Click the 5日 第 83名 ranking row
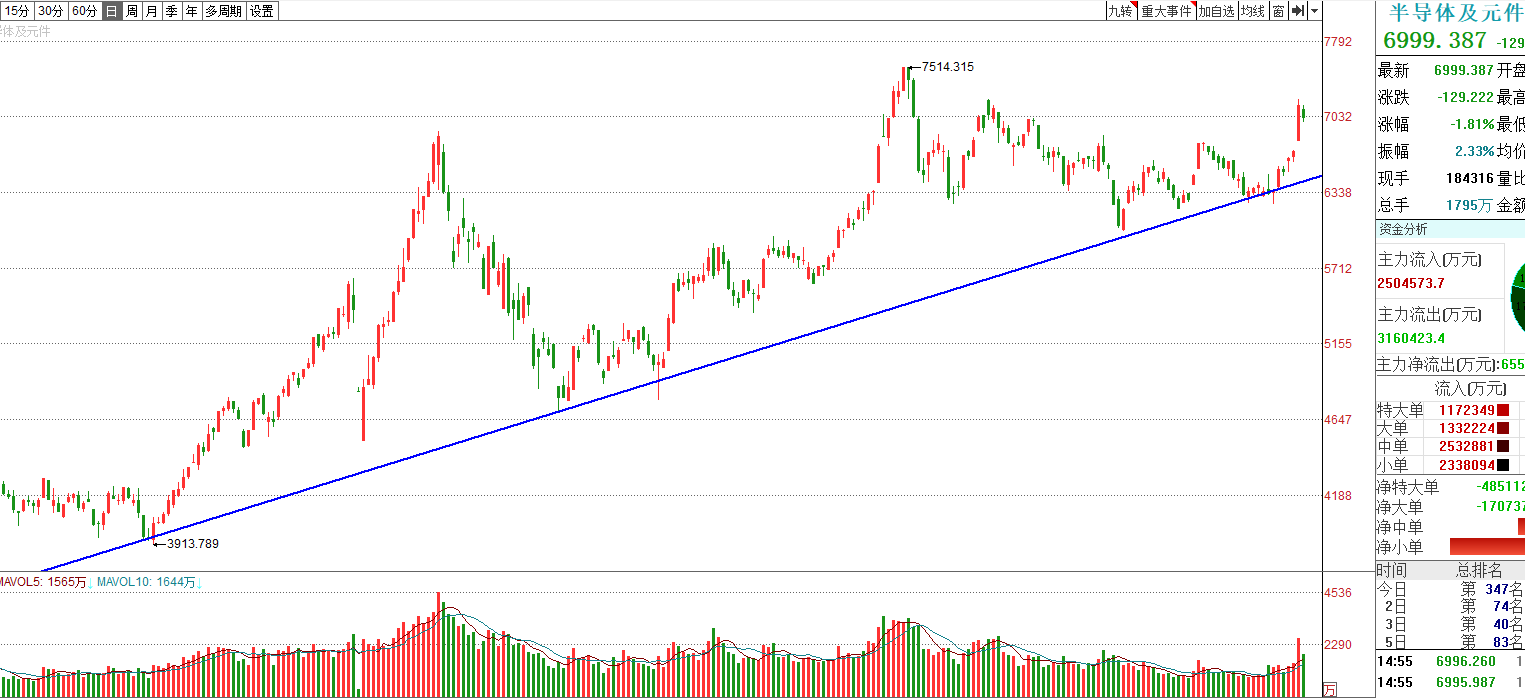The height and width of the screenshot is (698, 1525). click(x=1450, y=642)
